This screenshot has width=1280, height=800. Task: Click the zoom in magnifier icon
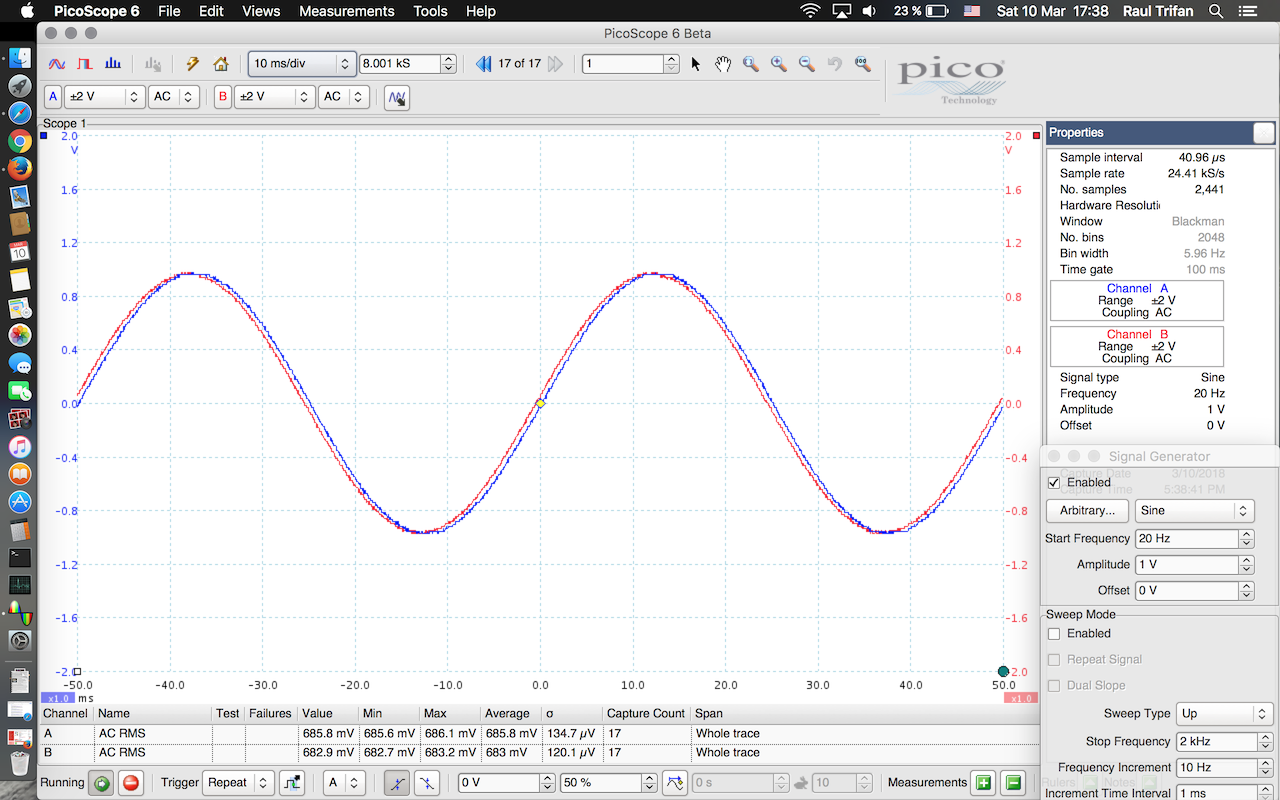pyautogui.click(x=778, y=64)
